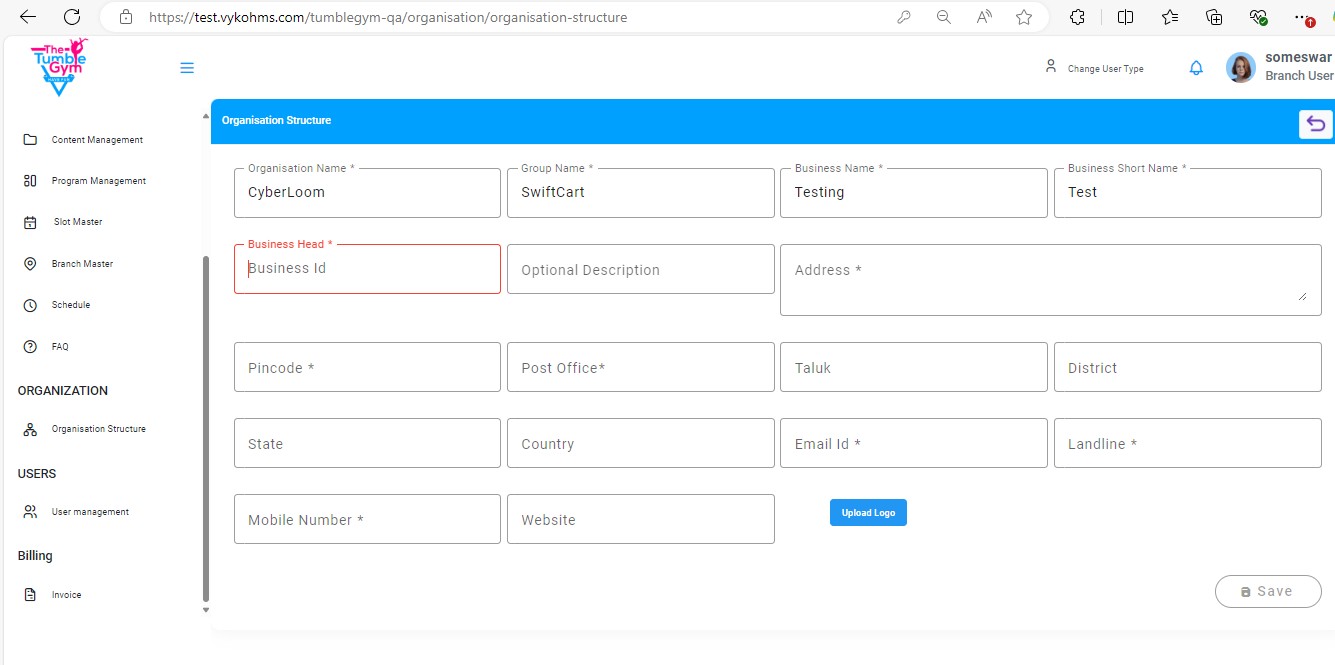Click the Business Head input field
The width and height of the screenshot is (1335, 665).
367,269
